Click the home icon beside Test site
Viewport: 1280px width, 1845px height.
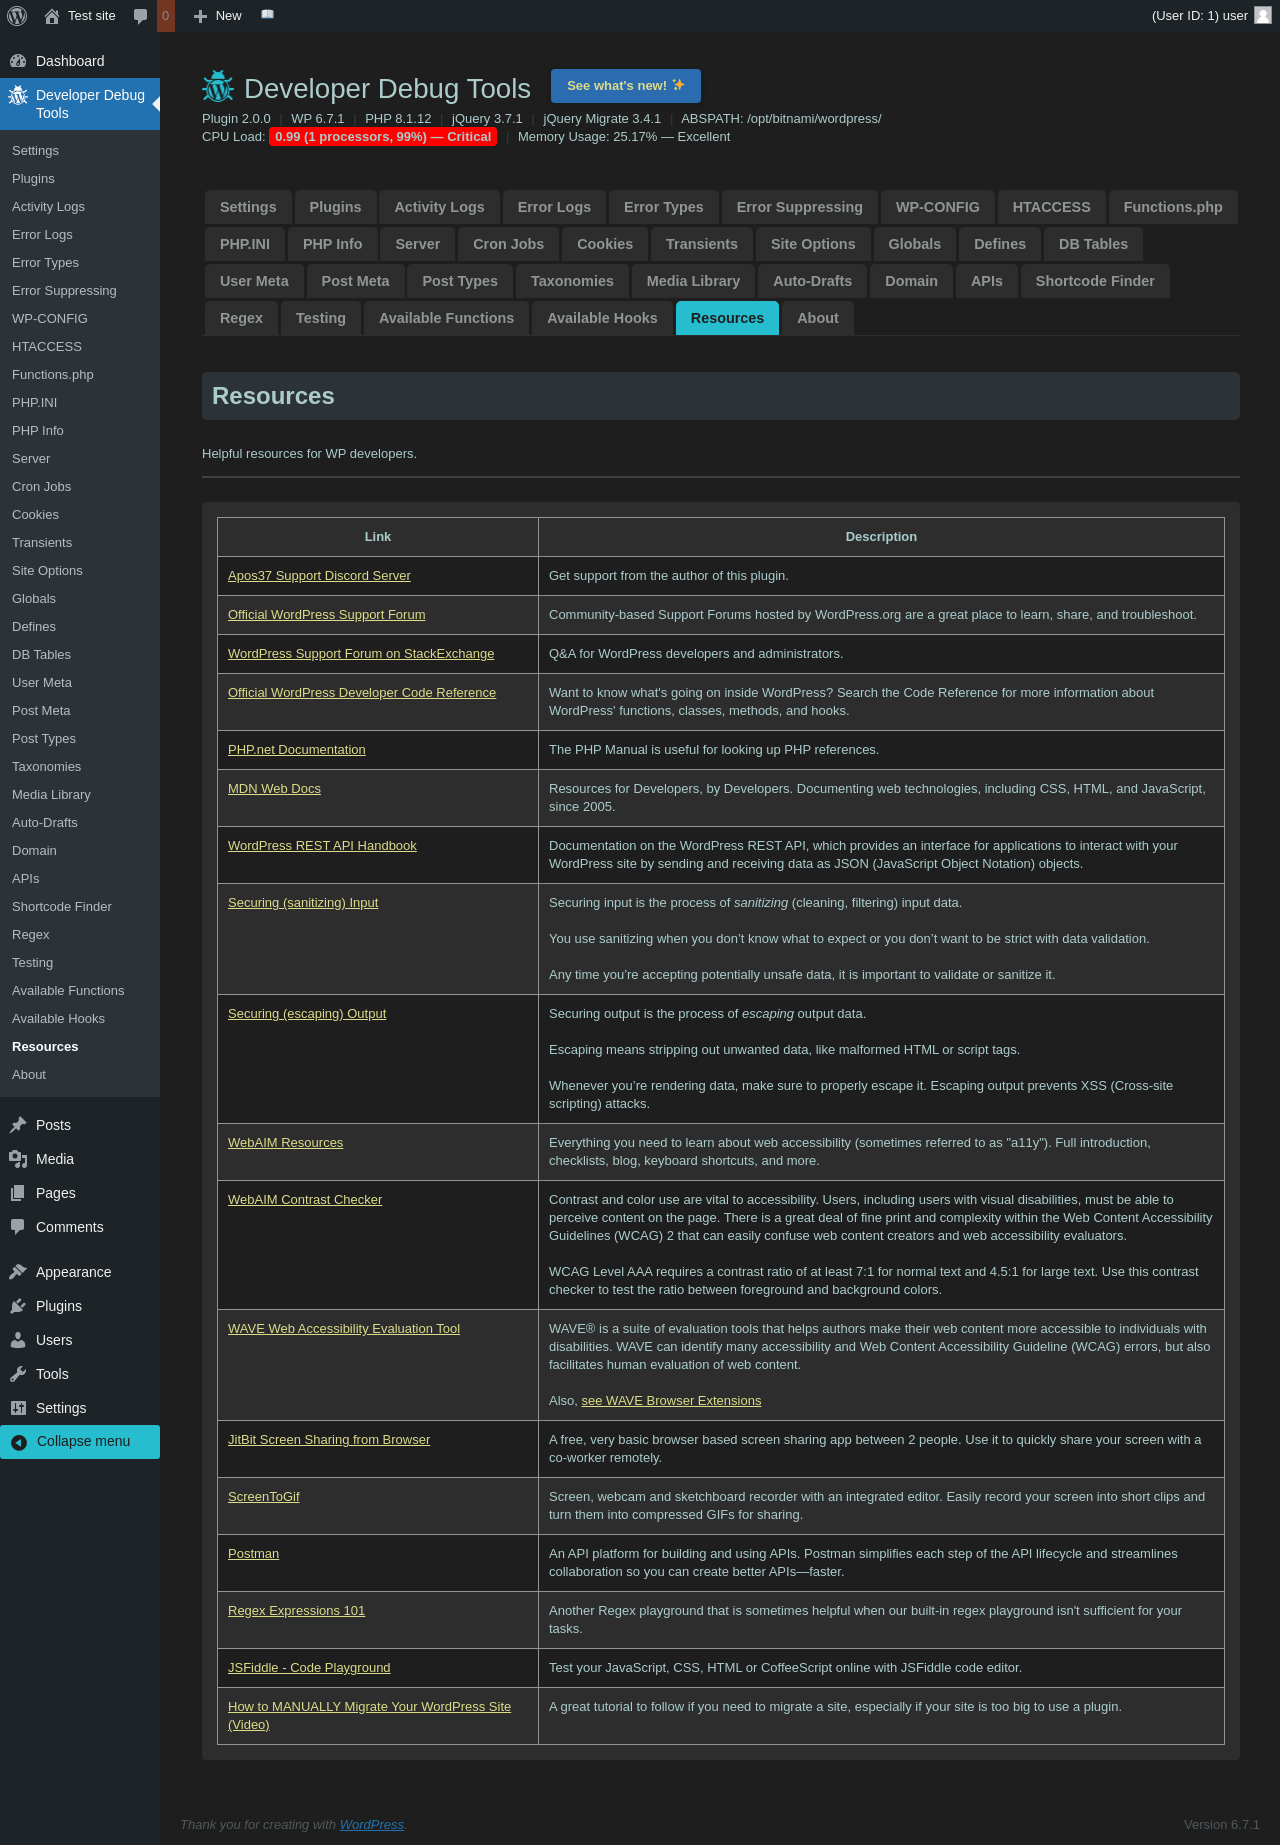pos(52,16)
